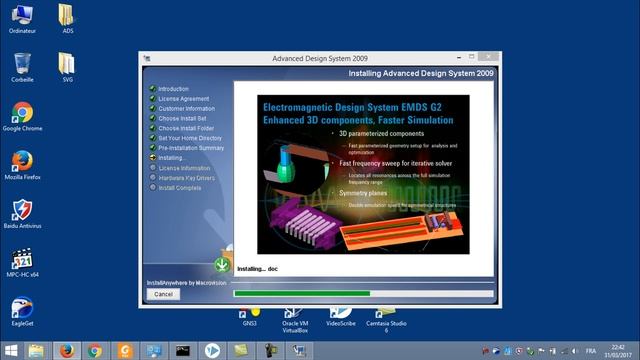The height and width of the screenshot is (360, 640).
Task: Open Baidu Antivirus desktop shortcut
Action: click(22, 214)
